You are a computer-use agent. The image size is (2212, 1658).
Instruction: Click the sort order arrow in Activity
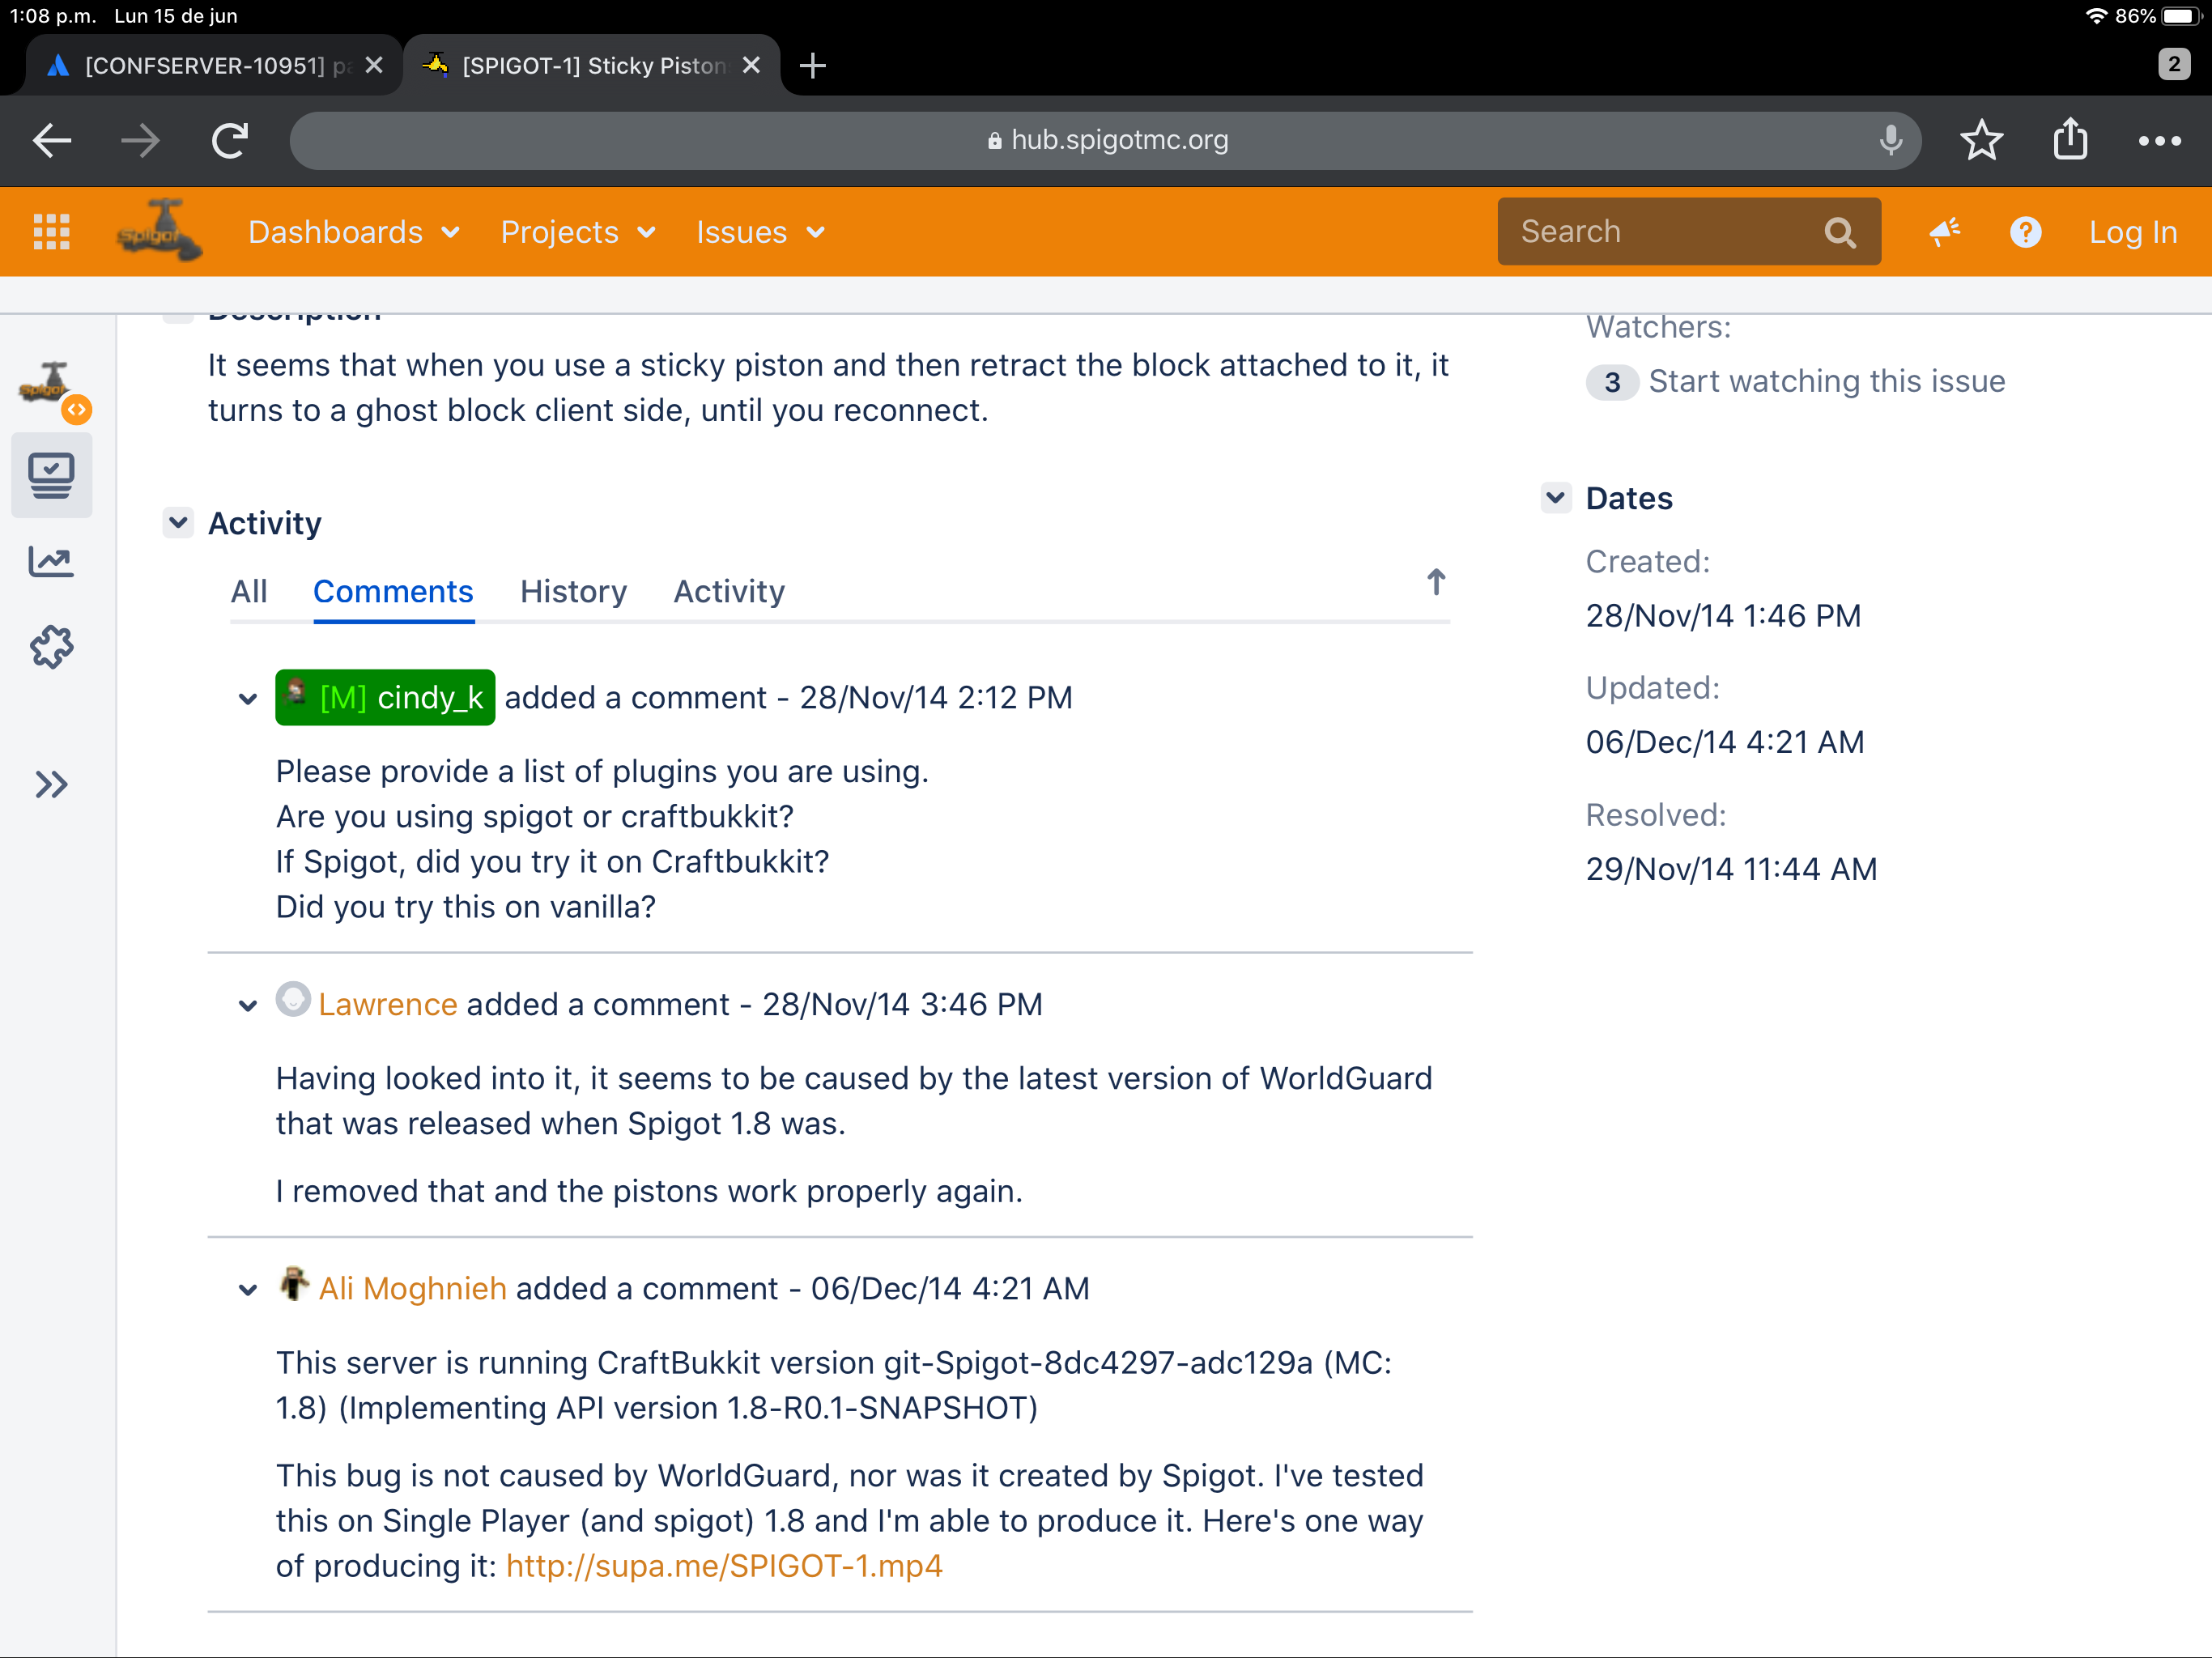(x=1435, y=582)
